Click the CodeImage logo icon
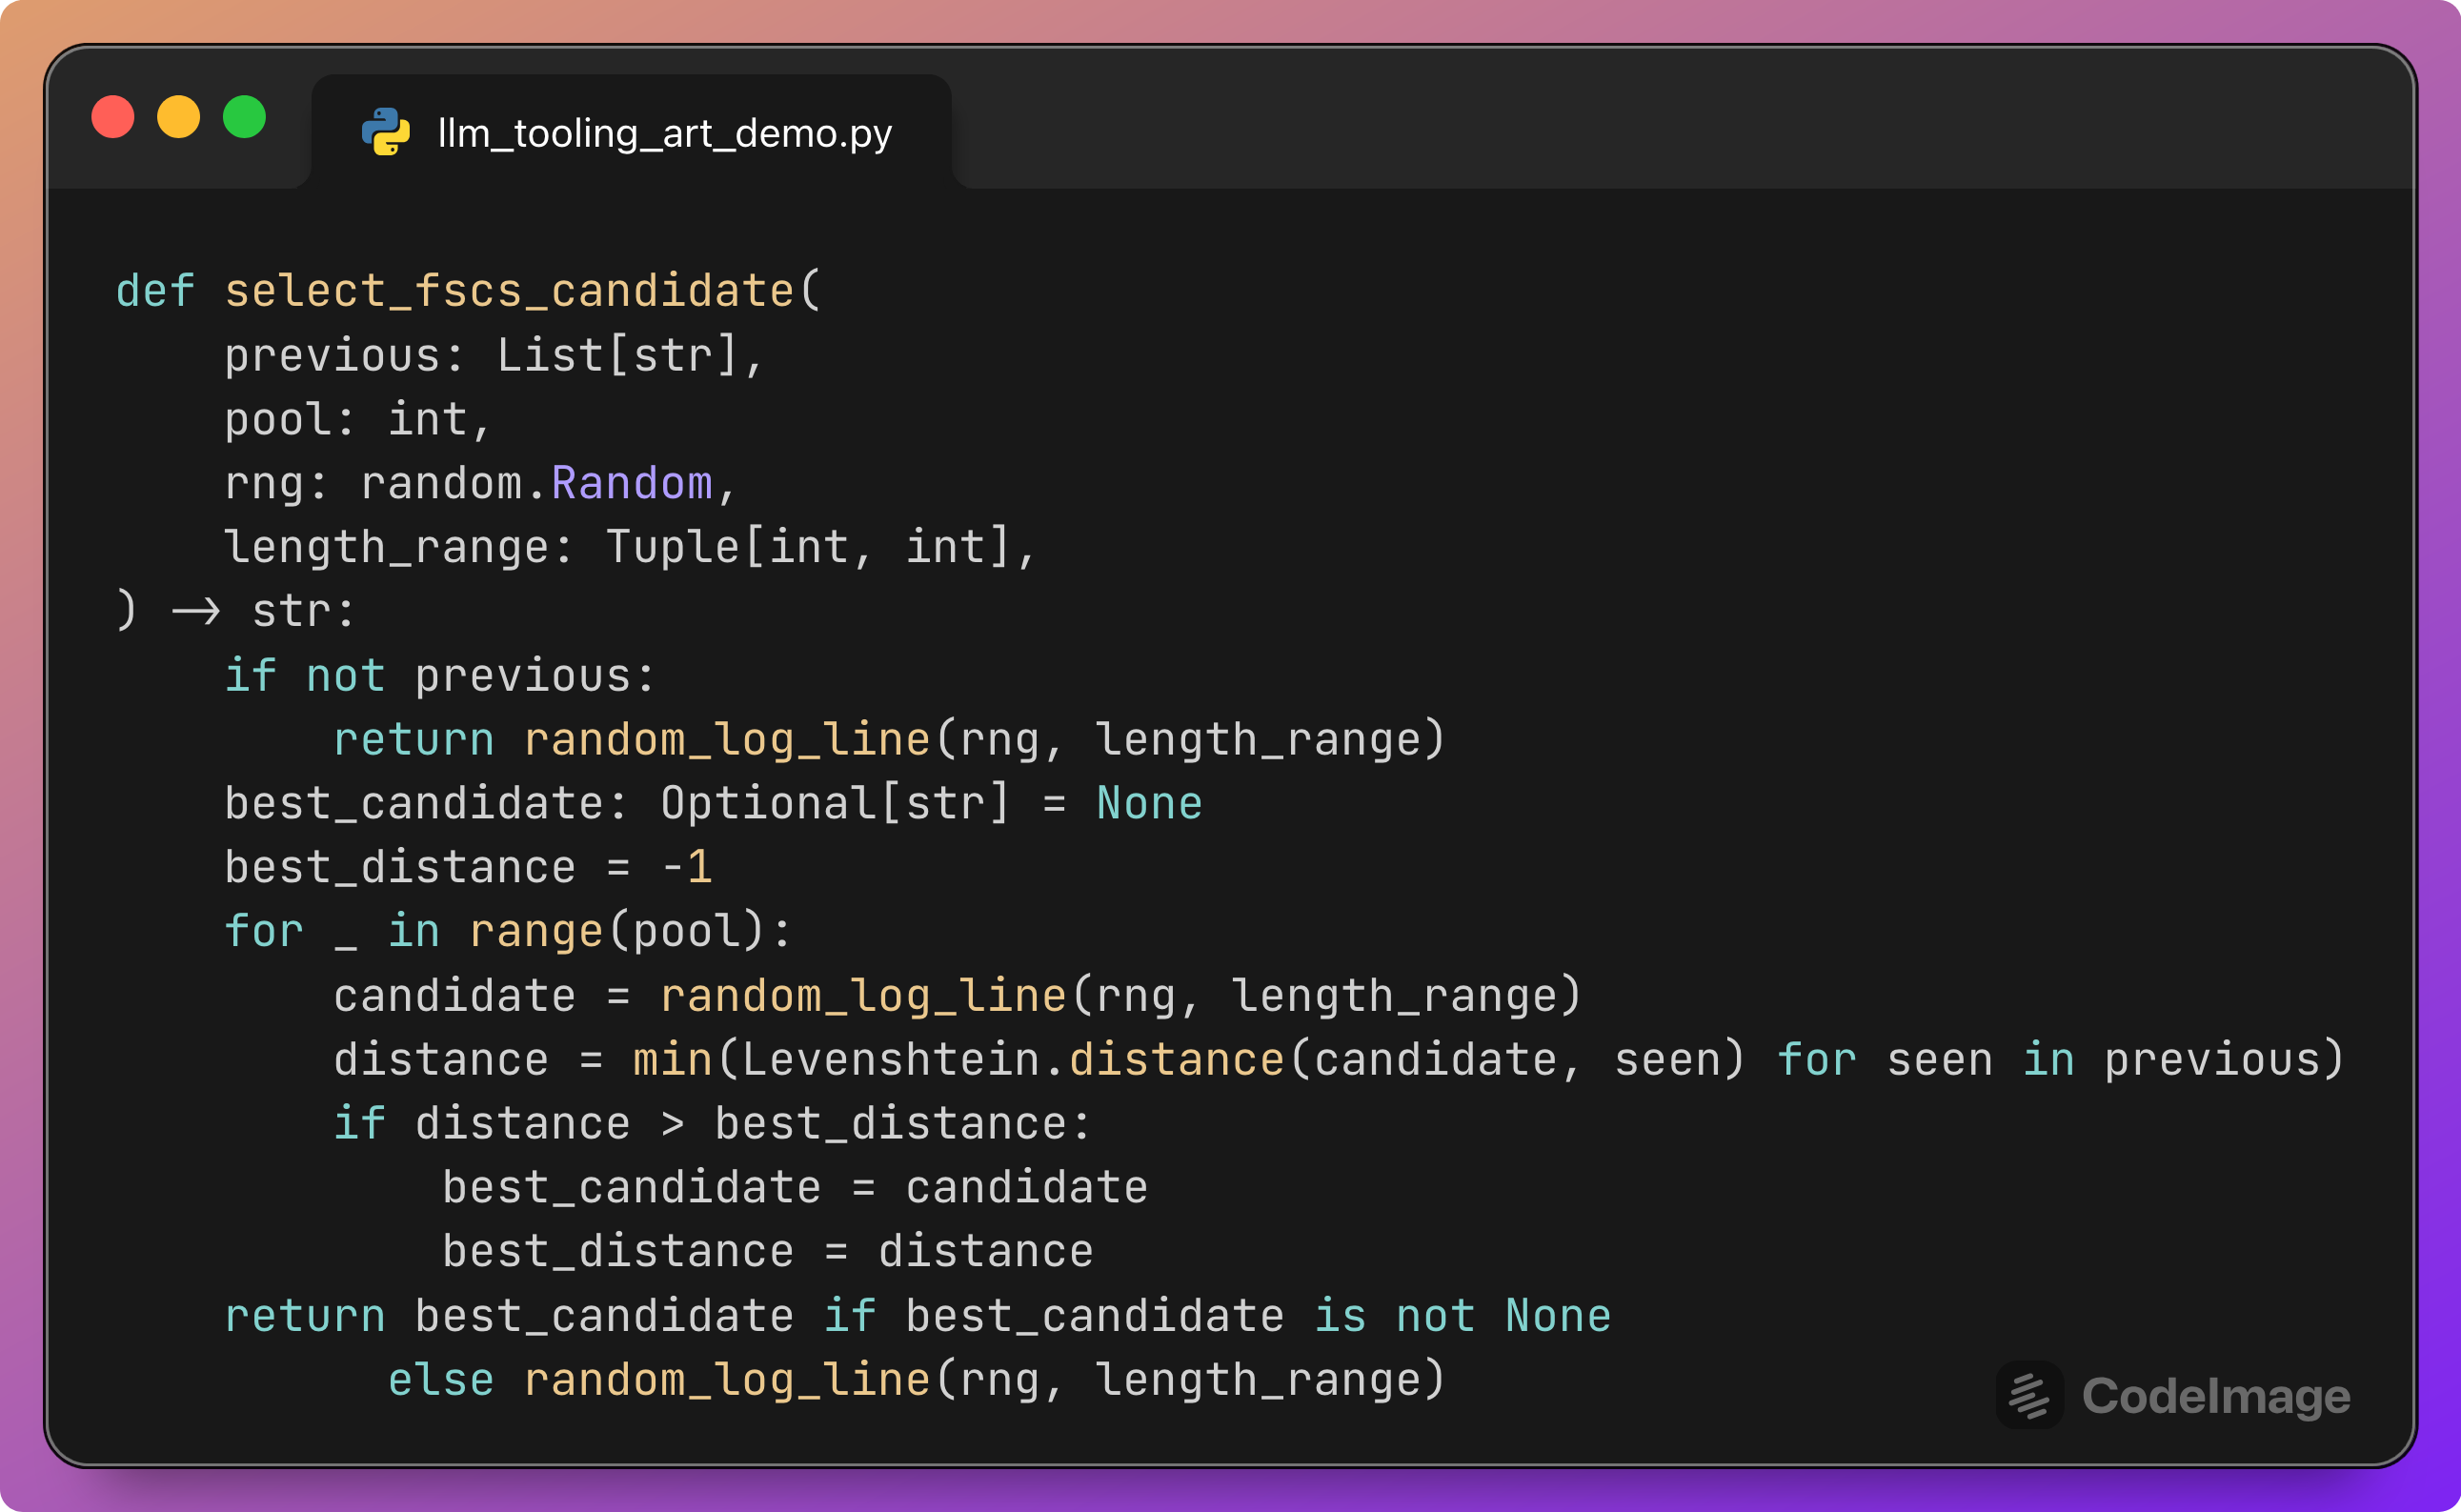The height and width of the screenshot is (1512, 2461). (2029, 1395)
